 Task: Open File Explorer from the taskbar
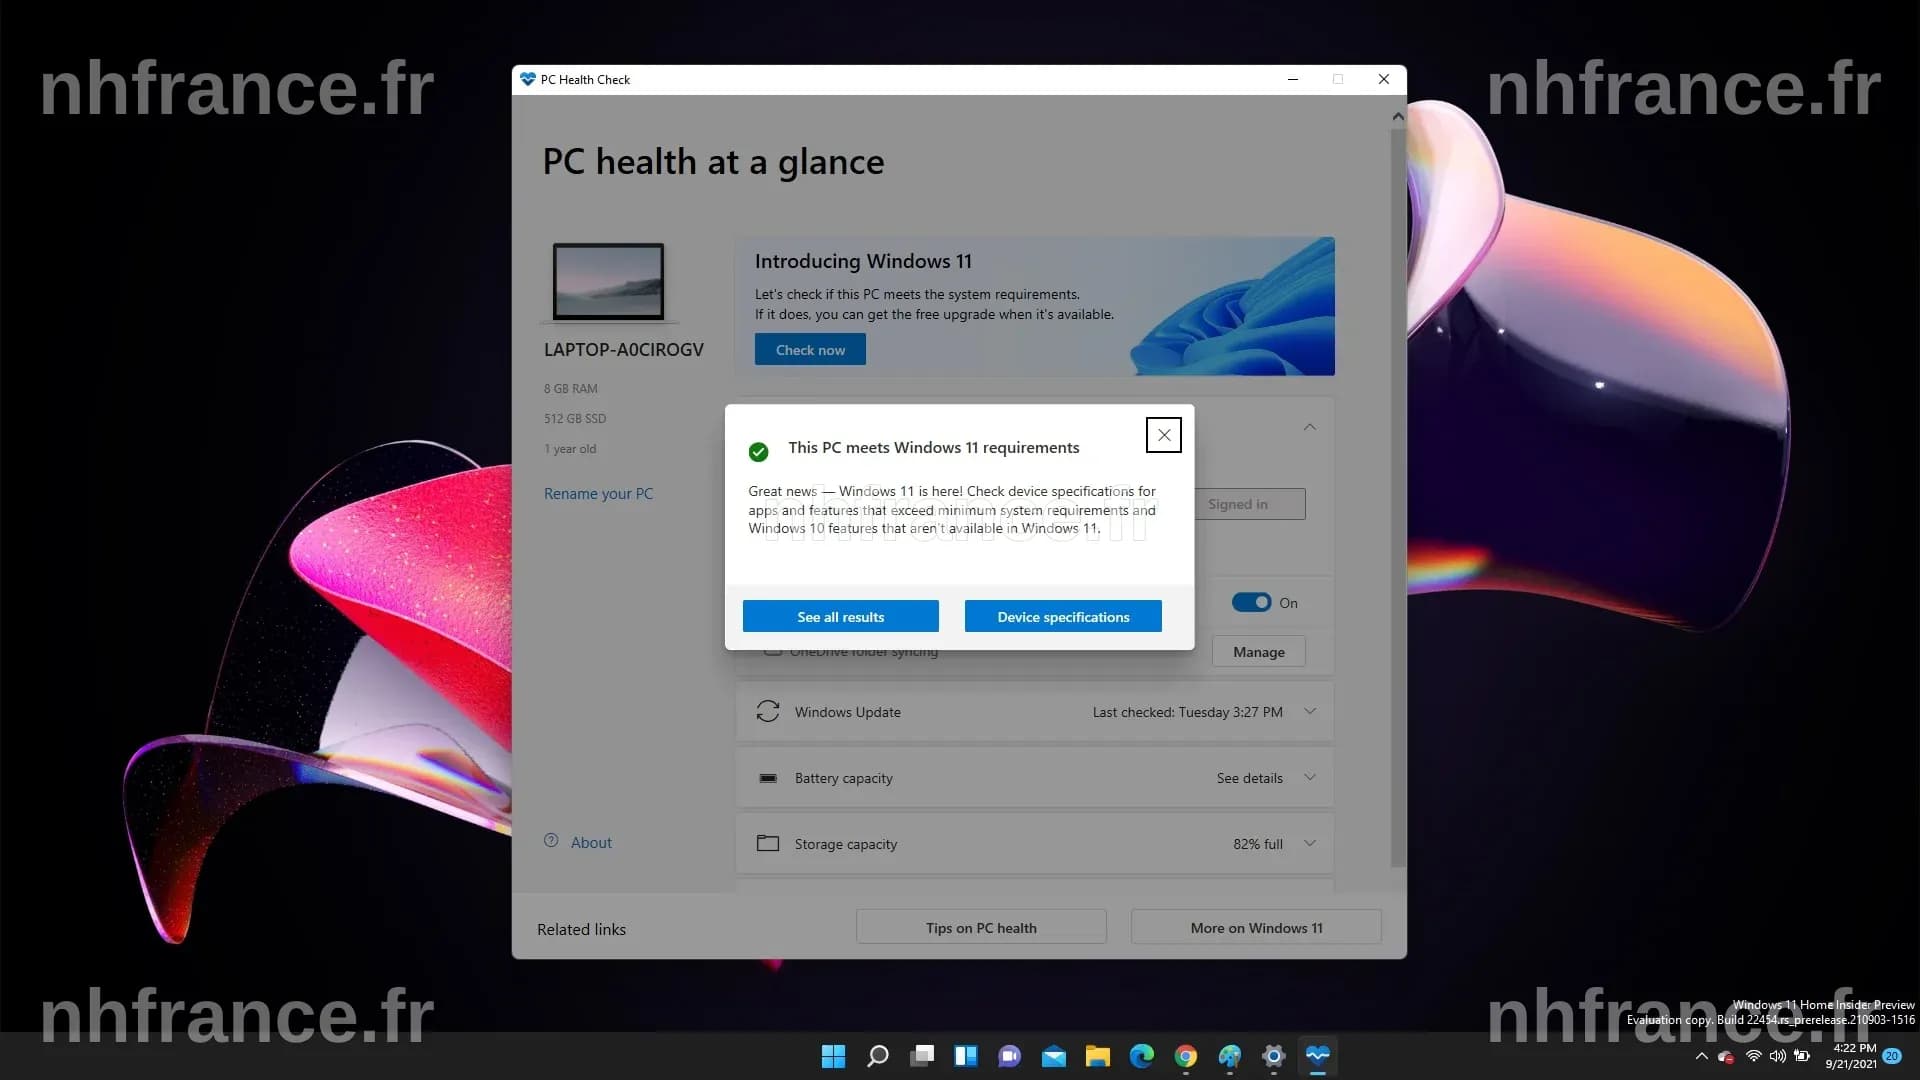pos(1097,1056)
